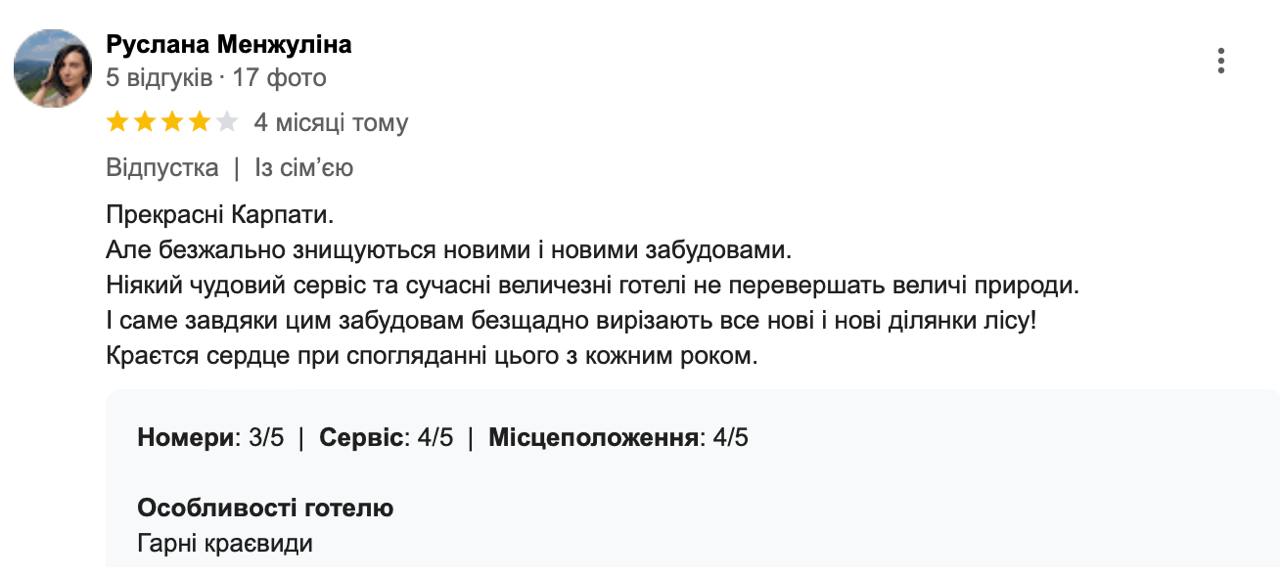Click the line about новими забудовами
The height and width of the screenshot is (577, 1280).
pos(448,250)
